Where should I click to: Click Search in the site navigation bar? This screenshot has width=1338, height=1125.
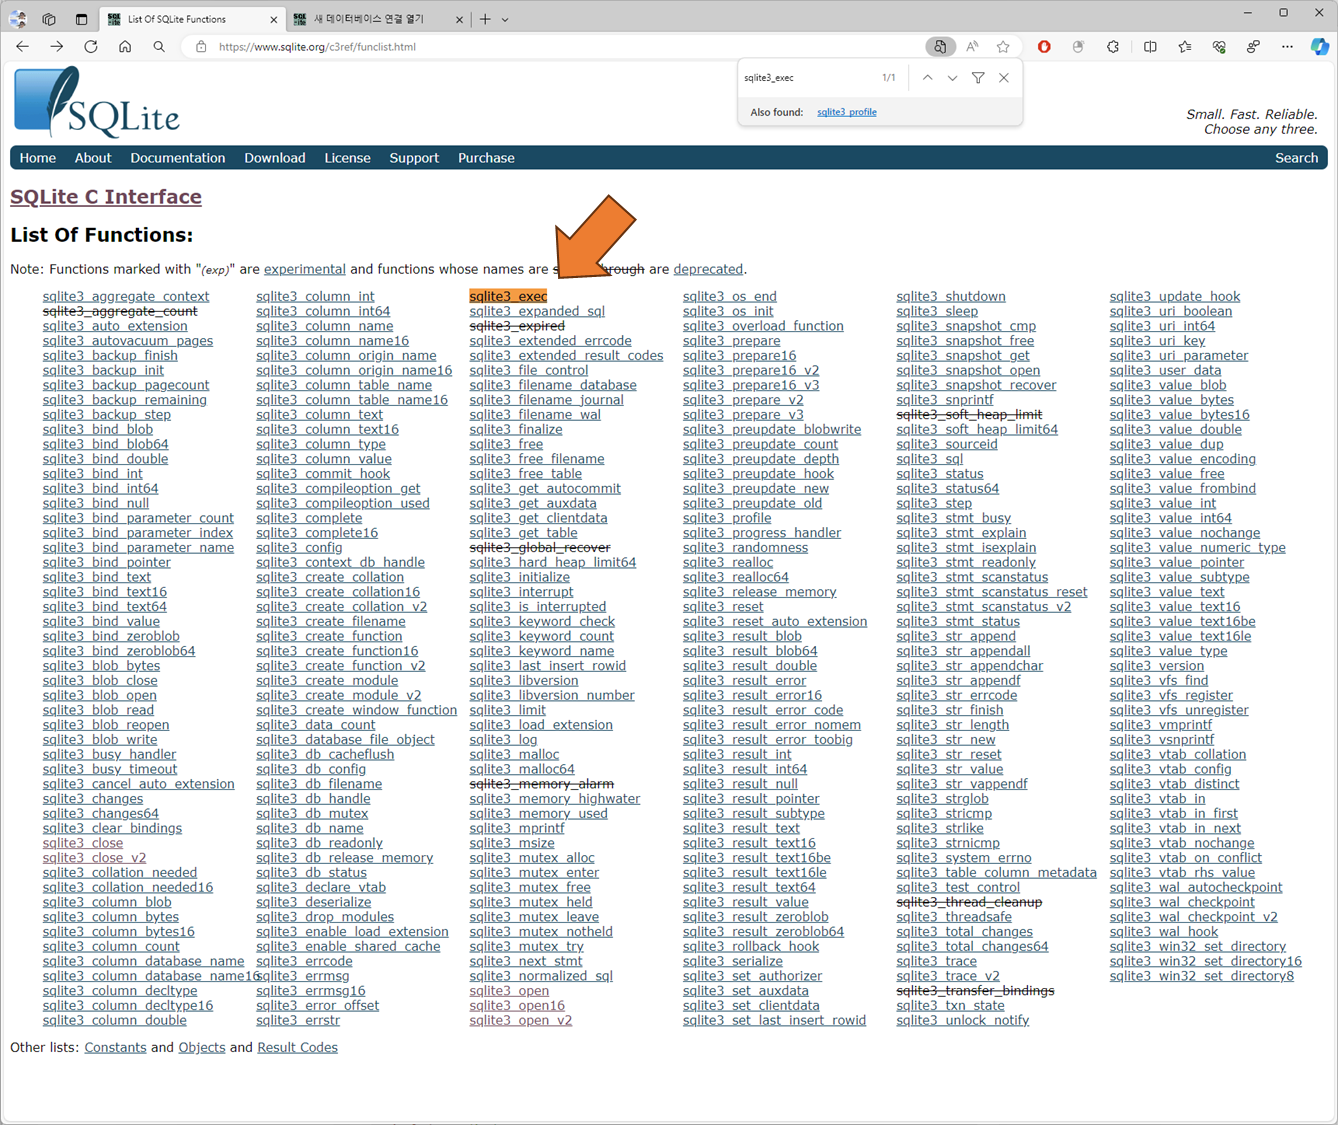[x=1296, y=158]
